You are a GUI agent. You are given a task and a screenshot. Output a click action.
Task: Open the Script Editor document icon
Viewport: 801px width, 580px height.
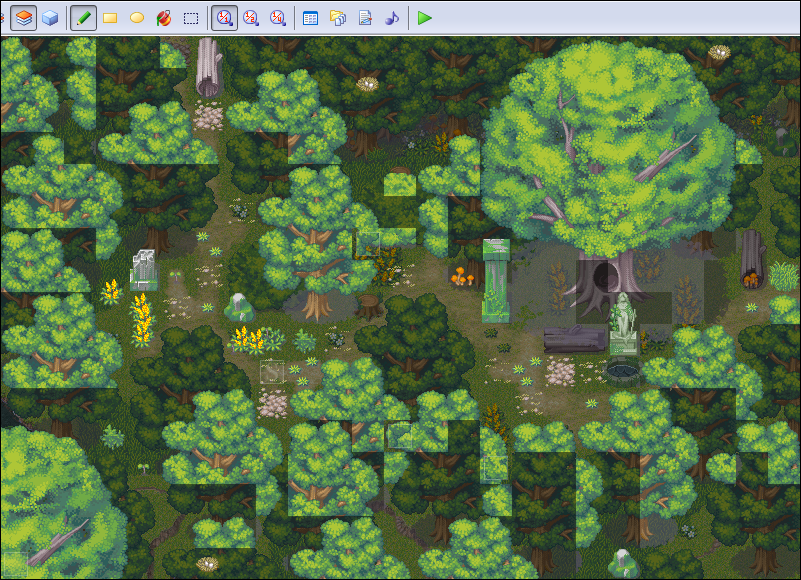(365, 18)
